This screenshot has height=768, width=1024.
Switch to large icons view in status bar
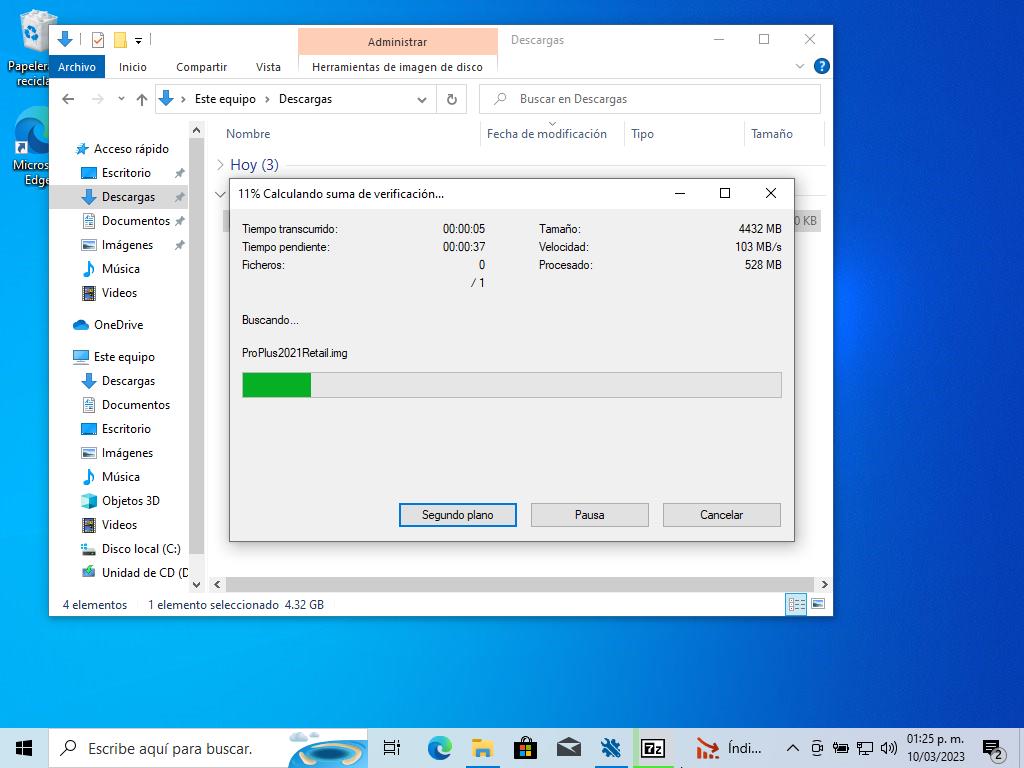(x=818, y=604)
